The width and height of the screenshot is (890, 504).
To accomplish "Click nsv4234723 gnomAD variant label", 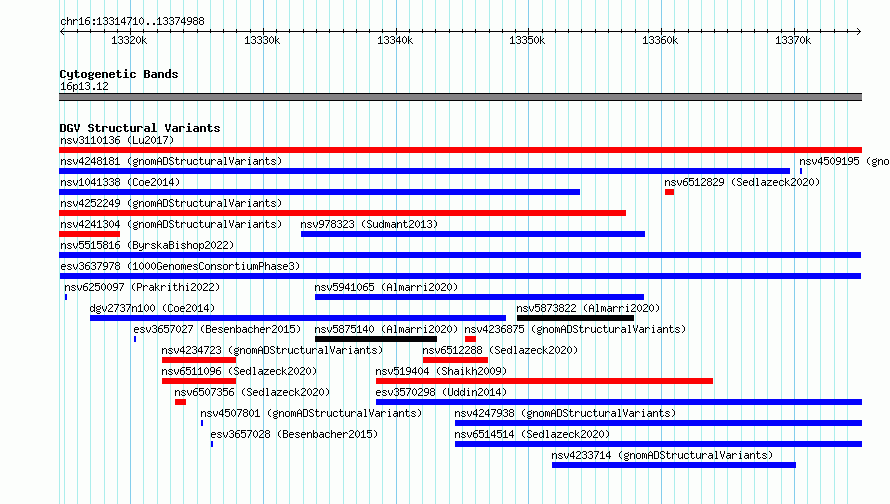I will (x=272, y=350).
